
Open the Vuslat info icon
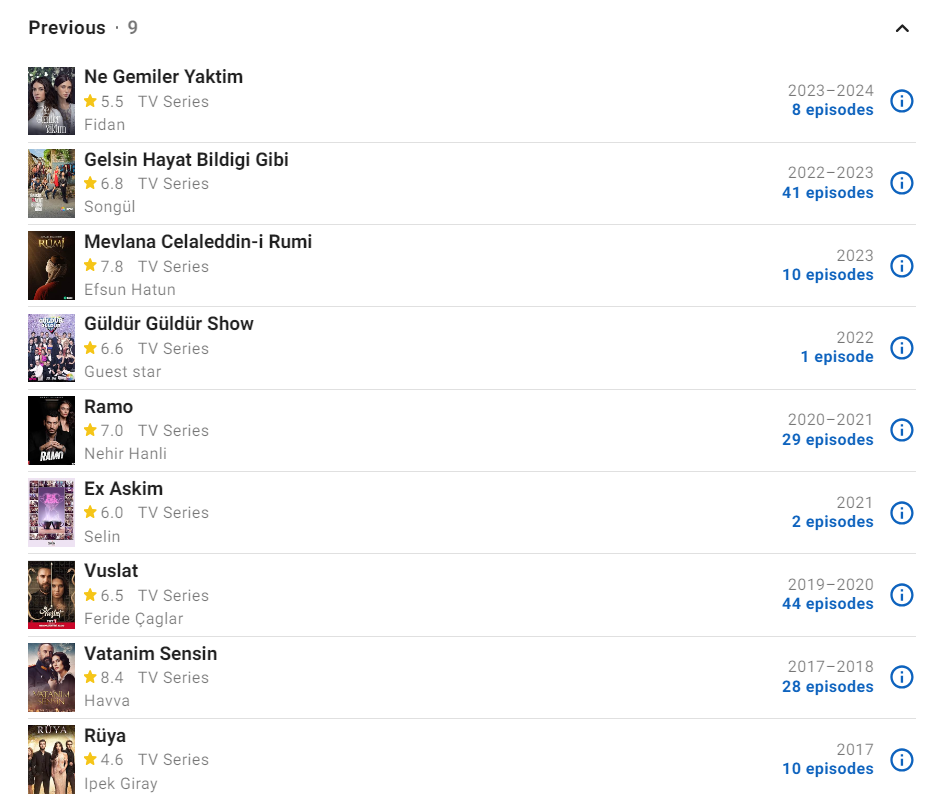901,595
